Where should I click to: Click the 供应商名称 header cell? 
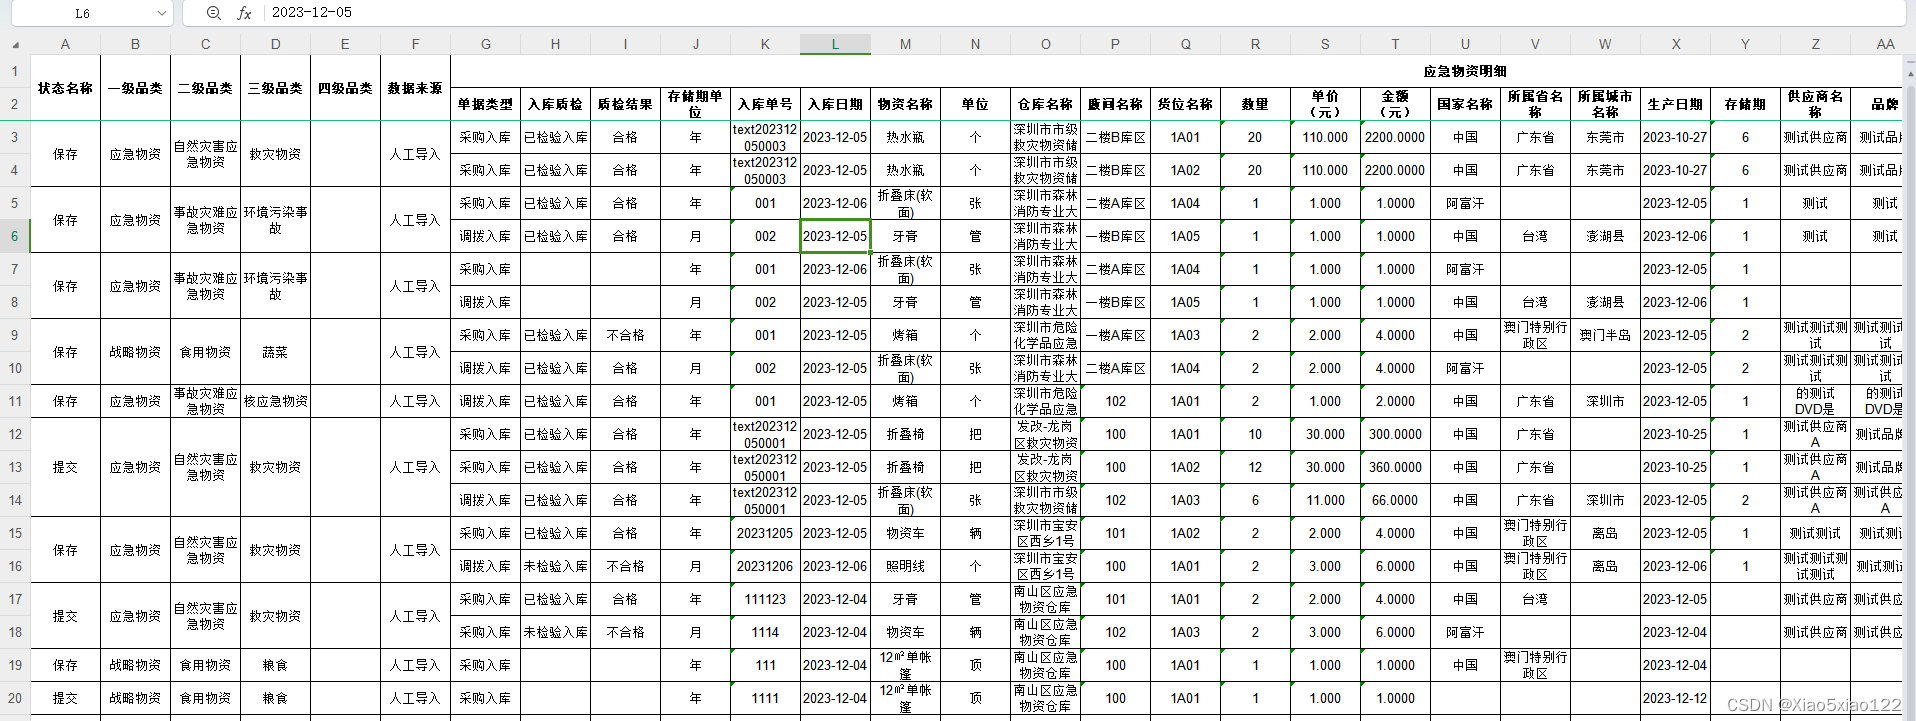click(x=1815, y=104)
